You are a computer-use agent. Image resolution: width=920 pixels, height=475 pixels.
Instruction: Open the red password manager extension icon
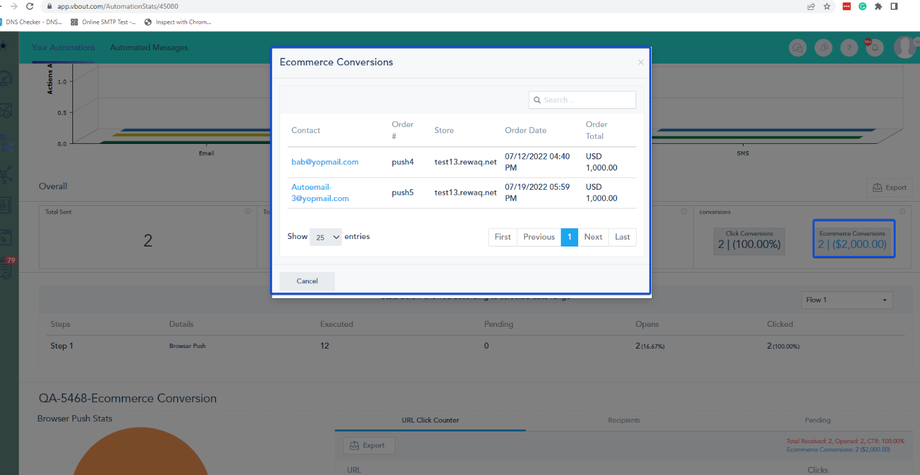(847, 6)
